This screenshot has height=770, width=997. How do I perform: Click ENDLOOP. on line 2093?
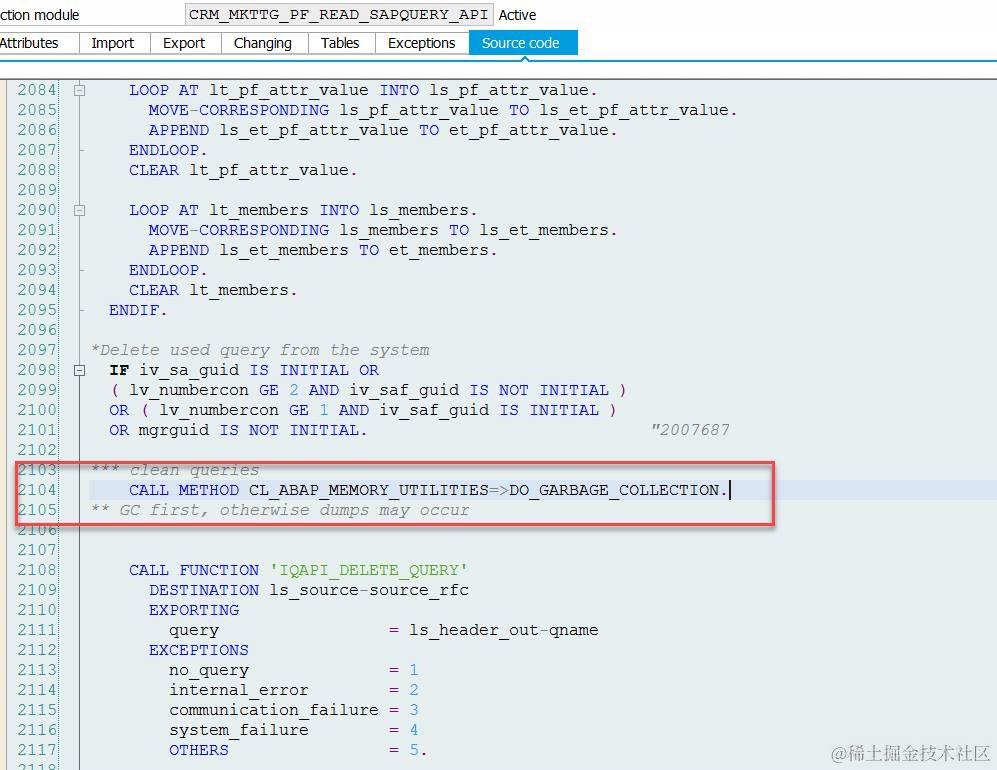point(168,270)
